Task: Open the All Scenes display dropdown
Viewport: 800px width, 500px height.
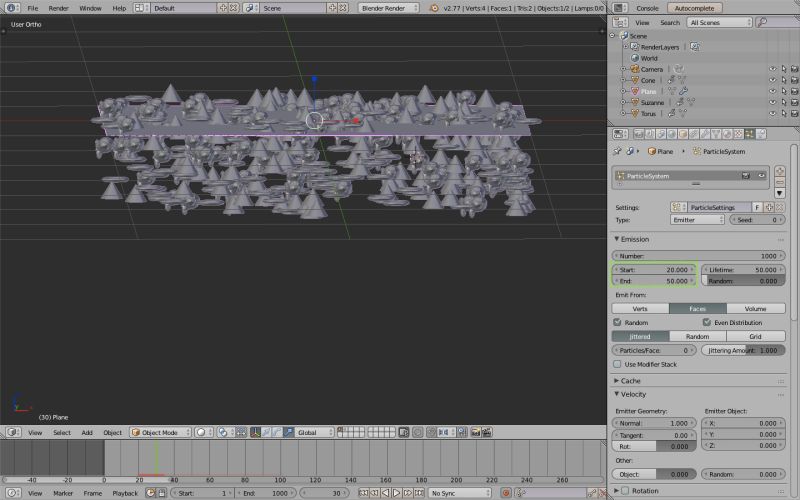Action: [x=719, y=22]
